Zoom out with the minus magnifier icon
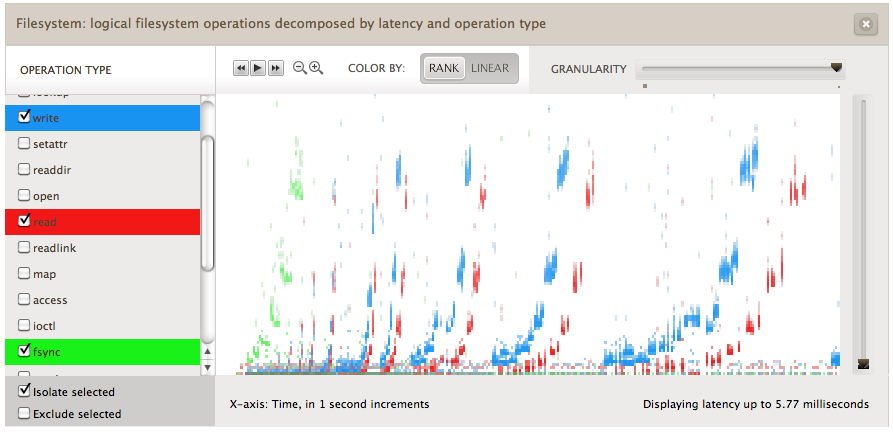This screenshot has height=432, width=893. 299,68
